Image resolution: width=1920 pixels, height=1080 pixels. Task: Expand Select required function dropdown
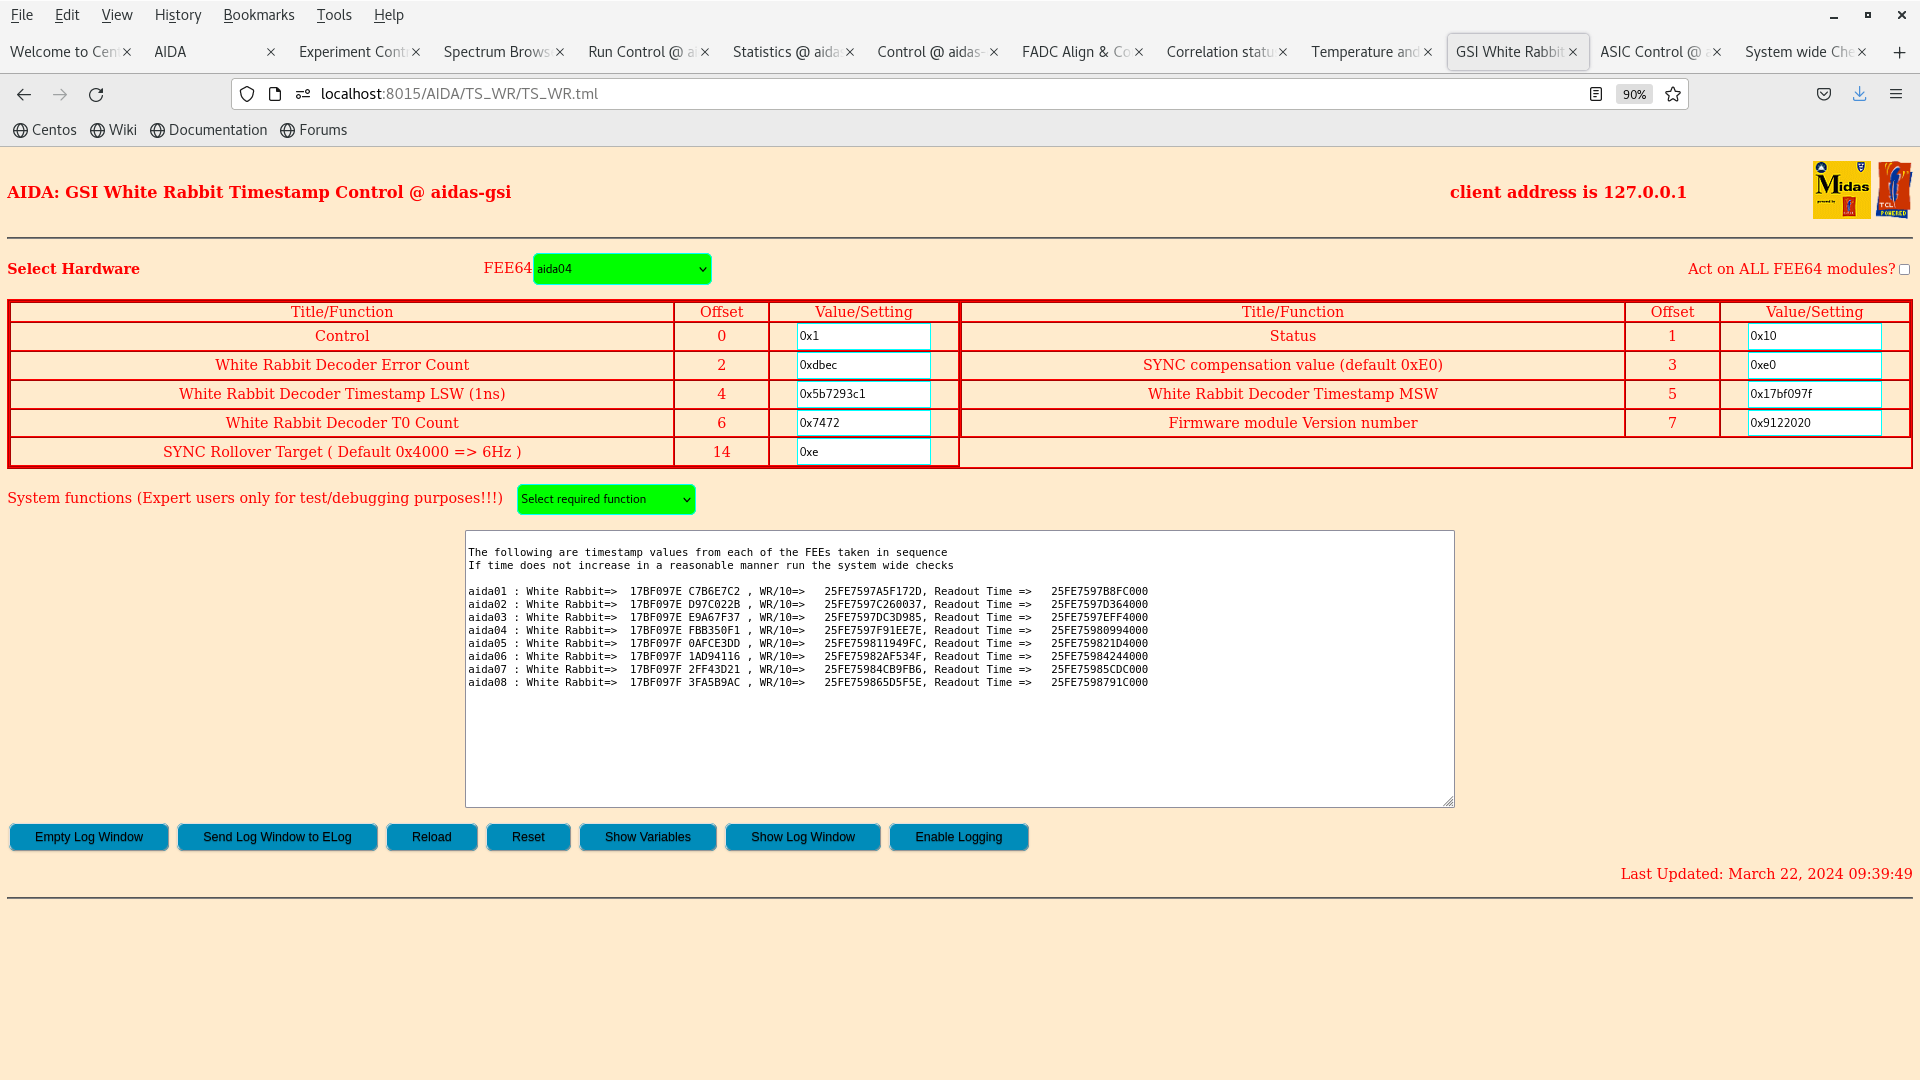606,499
